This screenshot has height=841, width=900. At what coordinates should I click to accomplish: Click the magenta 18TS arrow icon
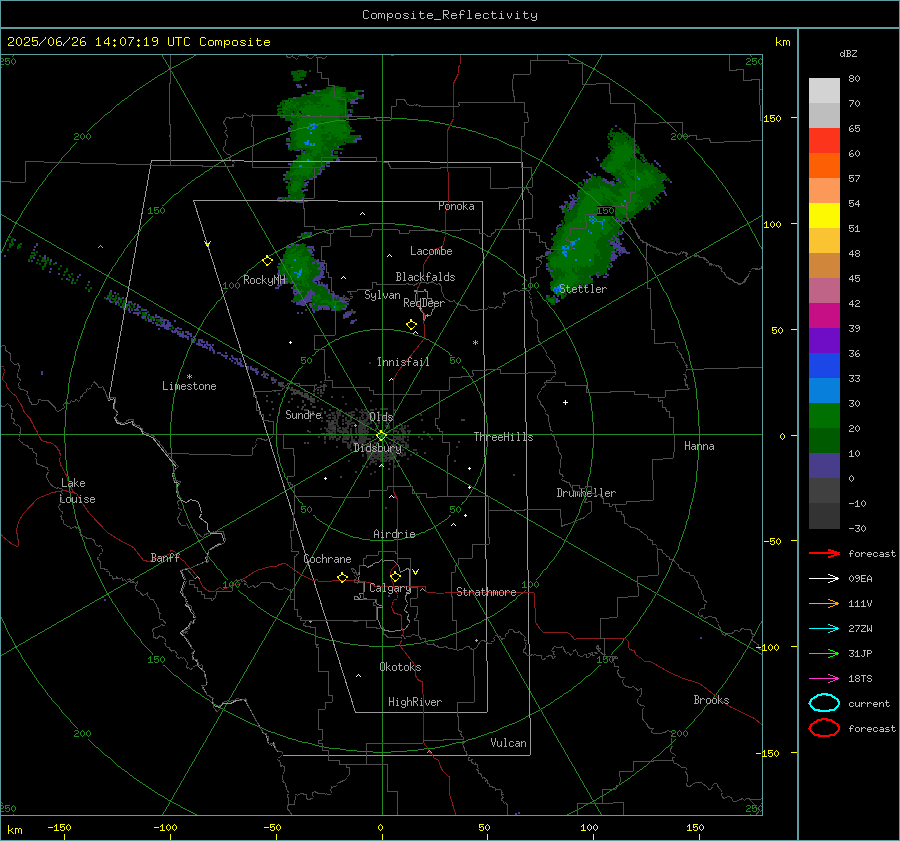(824, 679)
